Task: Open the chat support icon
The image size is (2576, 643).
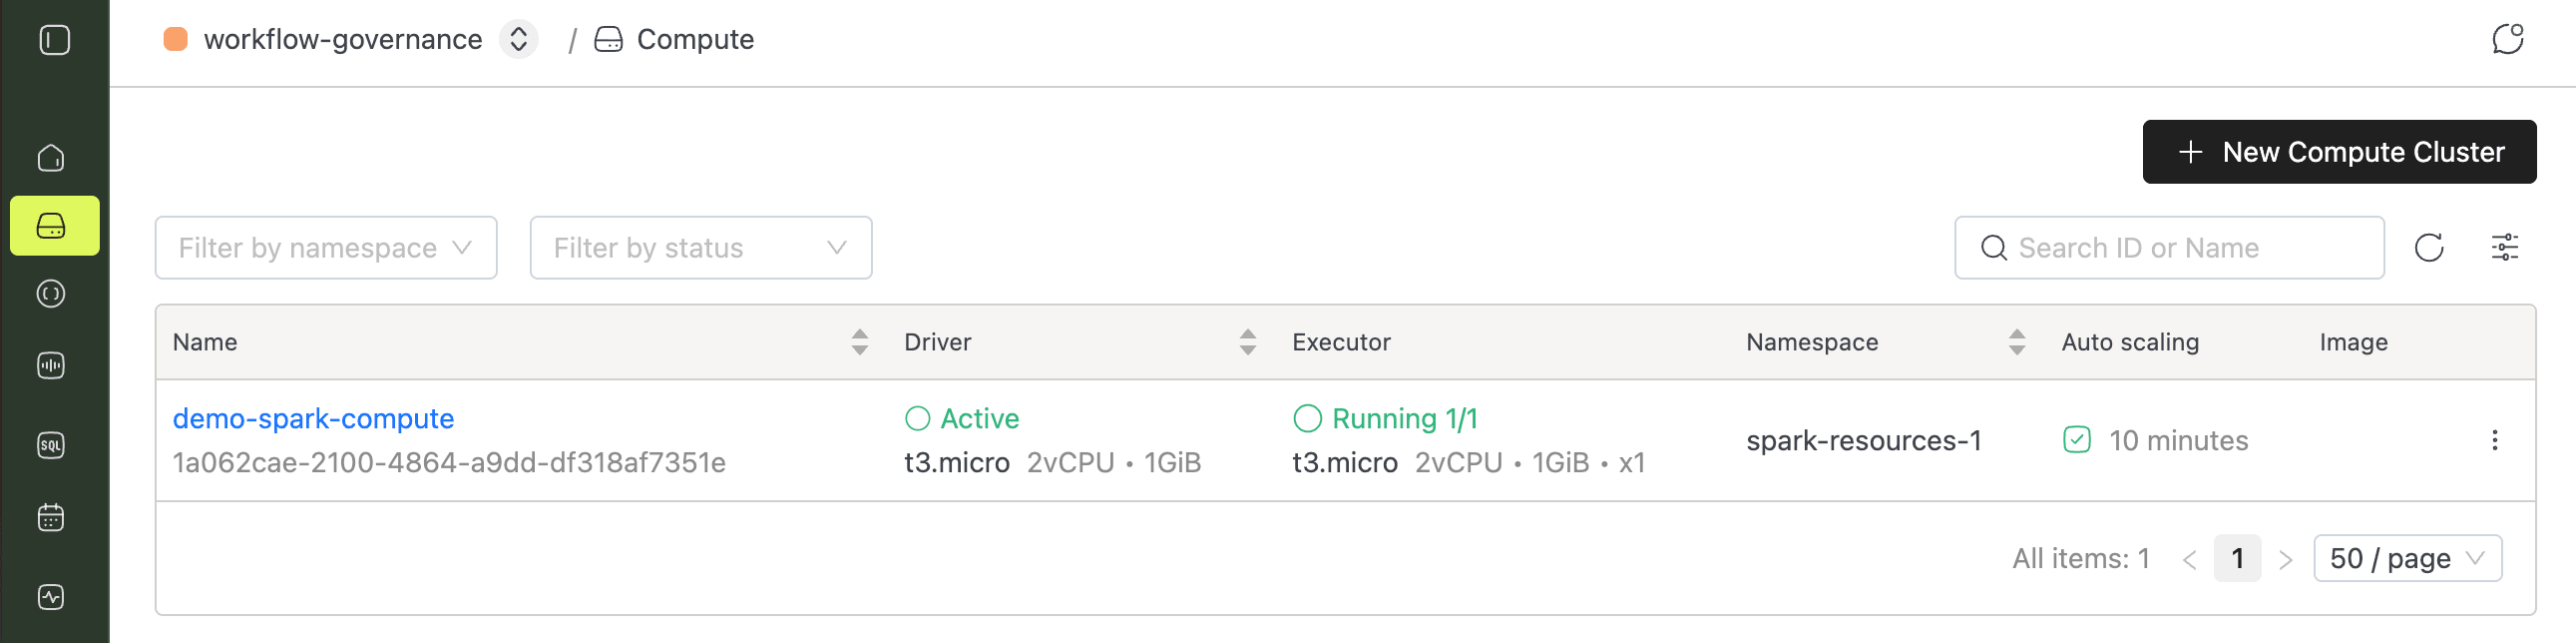Action: tap(2507, 40)
